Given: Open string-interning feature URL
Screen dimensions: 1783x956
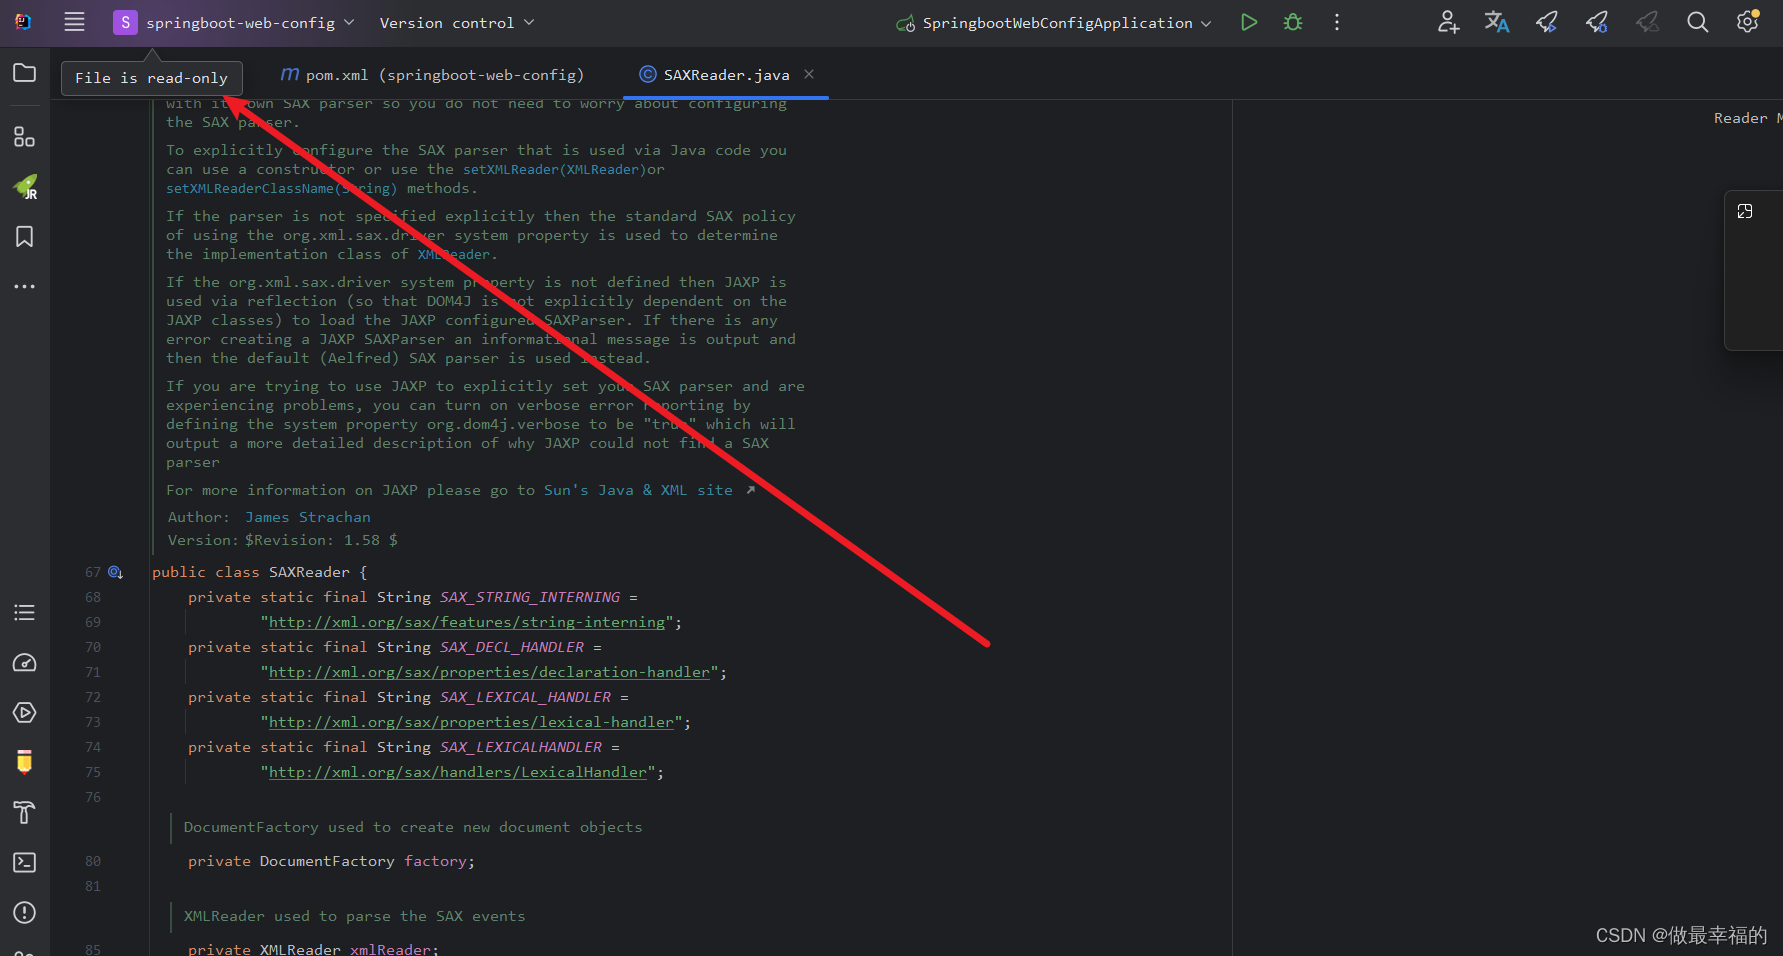Looking at the screenshot, I should (x=467, y=622).
